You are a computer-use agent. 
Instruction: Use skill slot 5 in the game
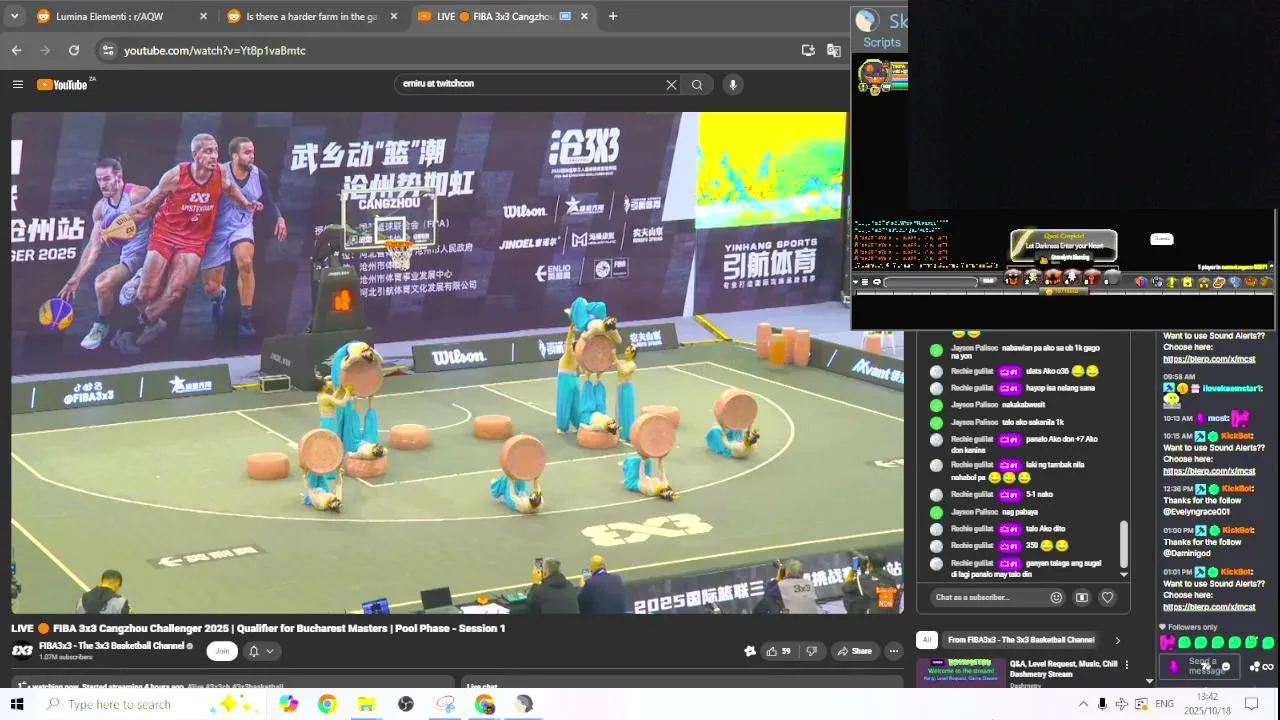1091,277
